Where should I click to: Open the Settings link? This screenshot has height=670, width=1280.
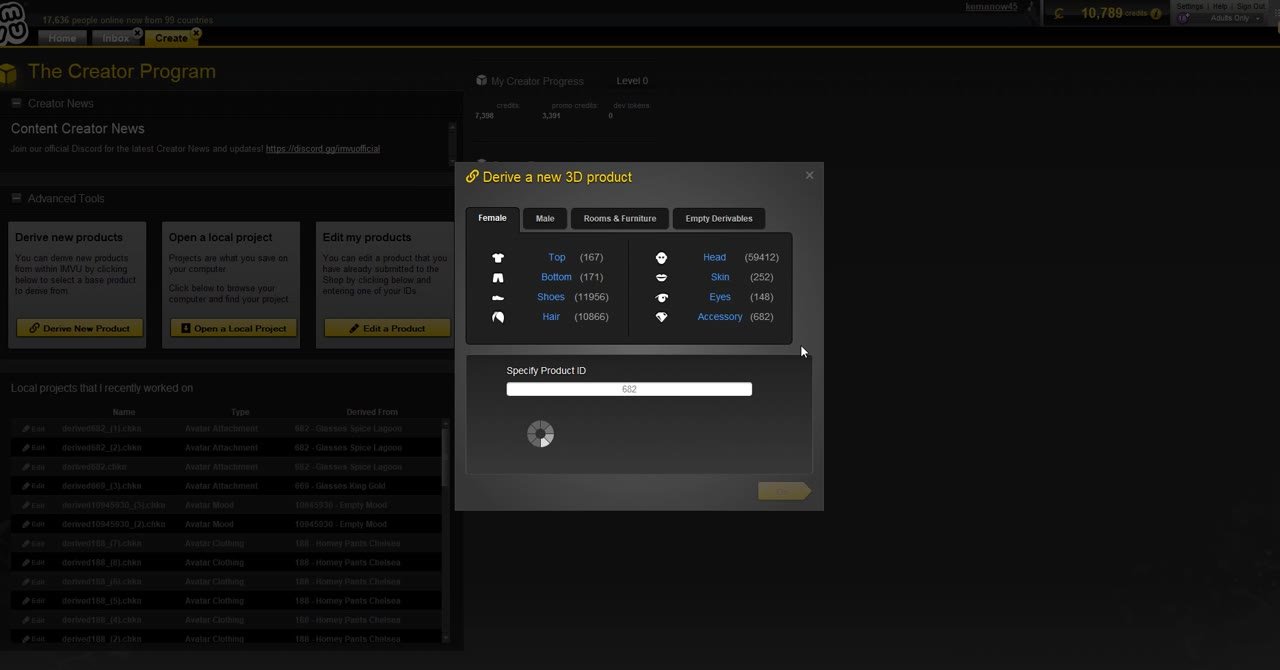coord(1190,6)
